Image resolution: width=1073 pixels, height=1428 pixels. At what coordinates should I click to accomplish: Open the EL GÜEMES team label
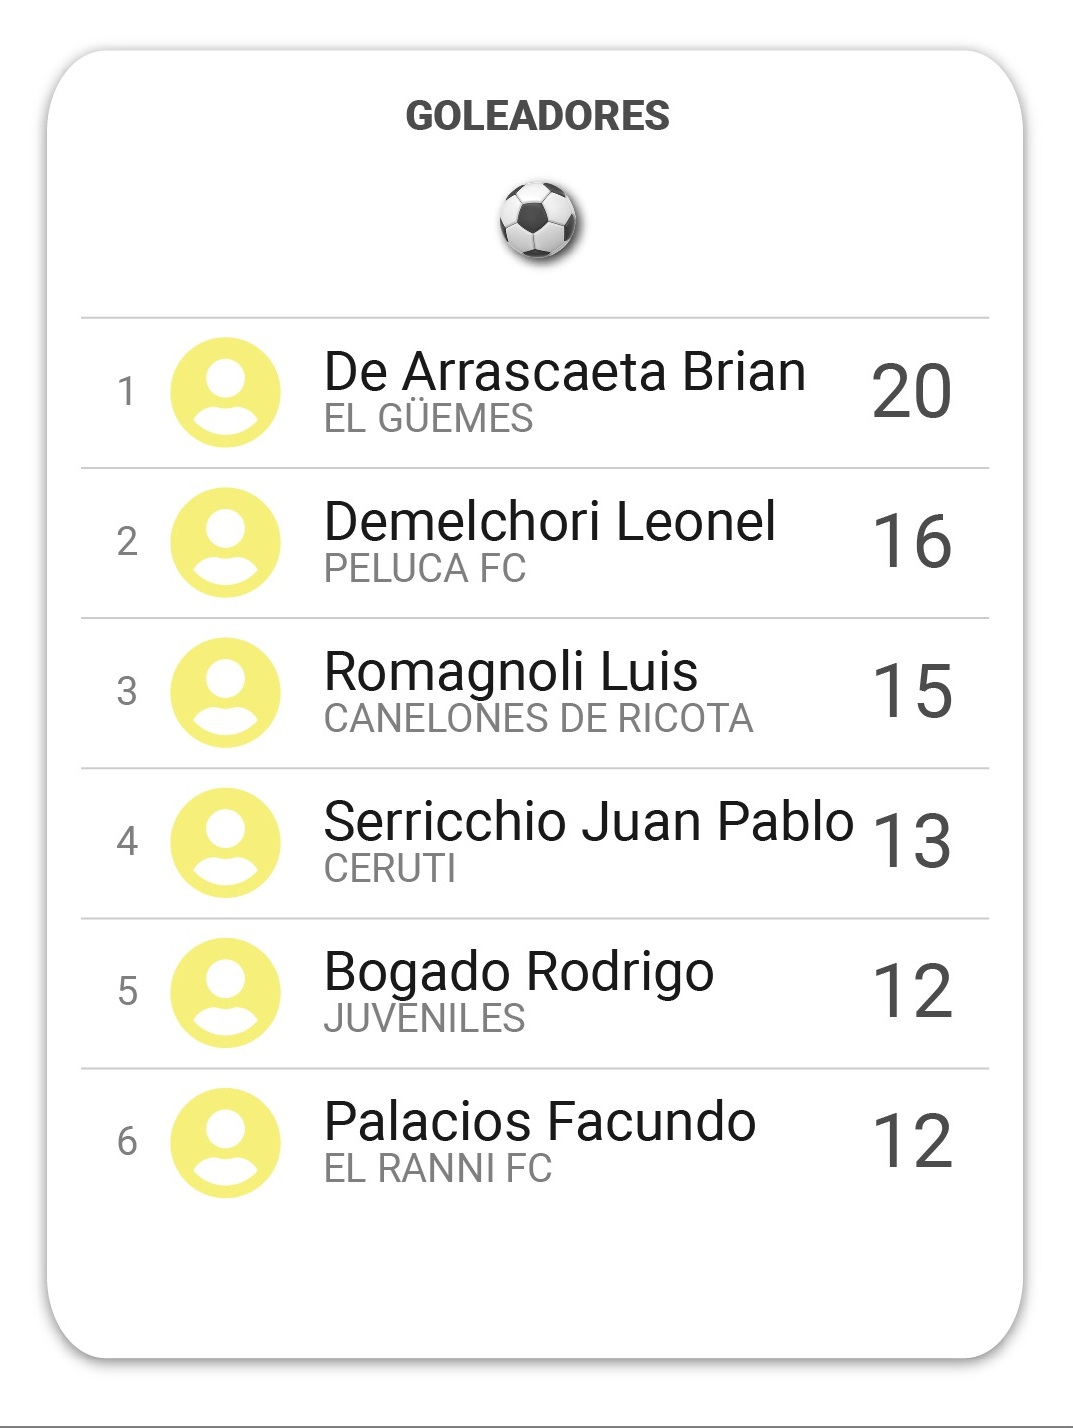click(428, 418)
